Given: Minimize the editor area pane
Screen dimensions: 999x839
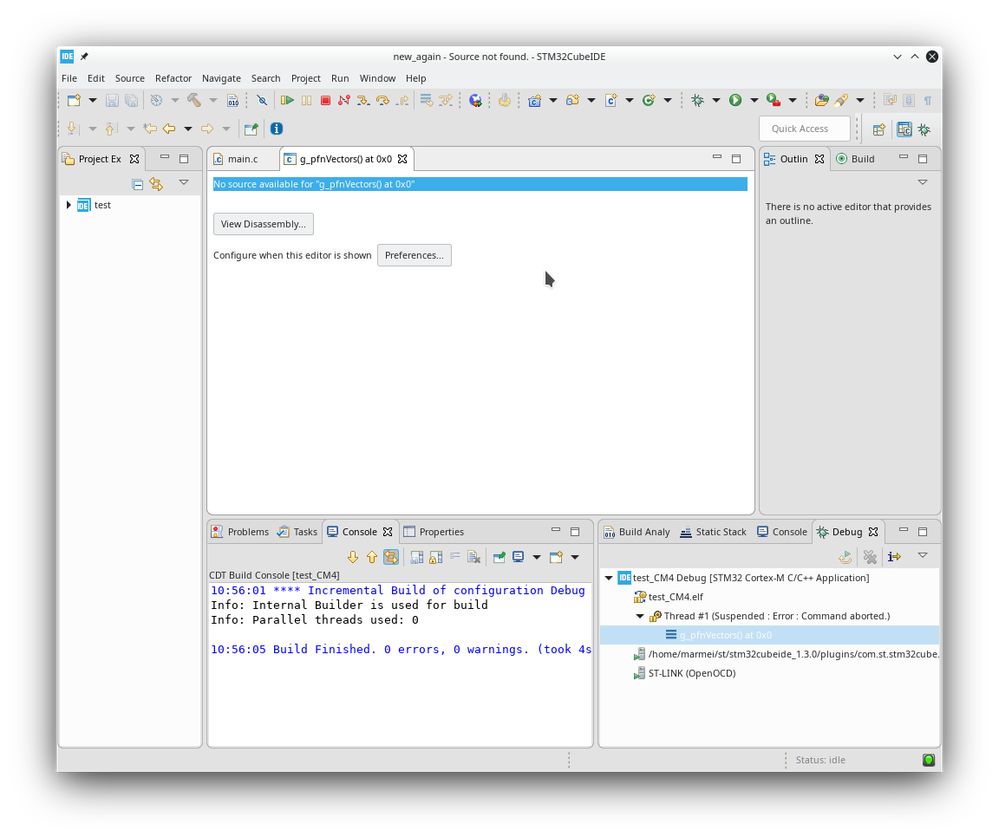Looking at the screenshot, I should click(x=717, y=157).
